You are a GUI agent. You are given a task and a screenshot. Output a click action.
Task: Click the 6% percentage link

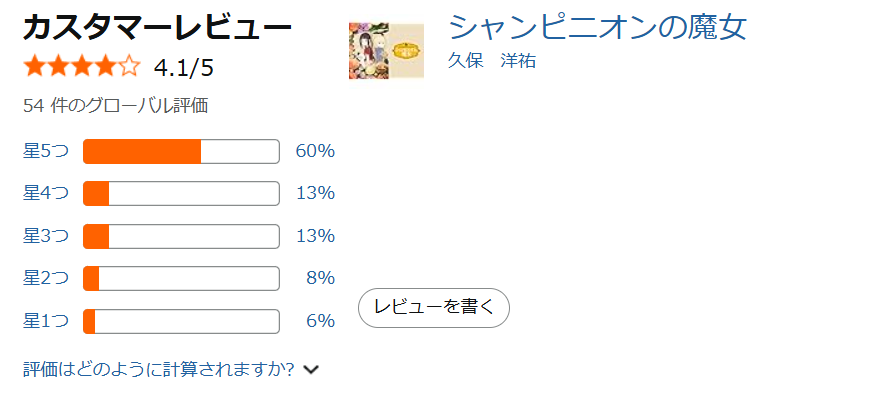click(320, 321)
